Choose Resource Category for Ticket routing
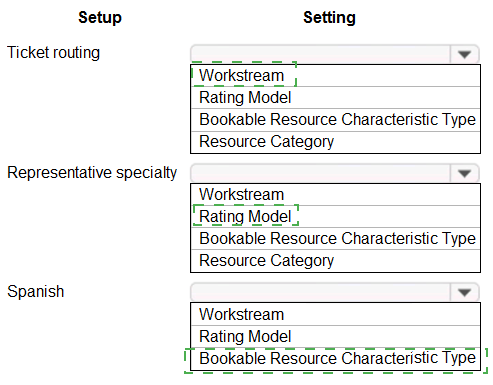Image resolution: width=493 pixels, height=385 pixels. (x=335, y=142)
